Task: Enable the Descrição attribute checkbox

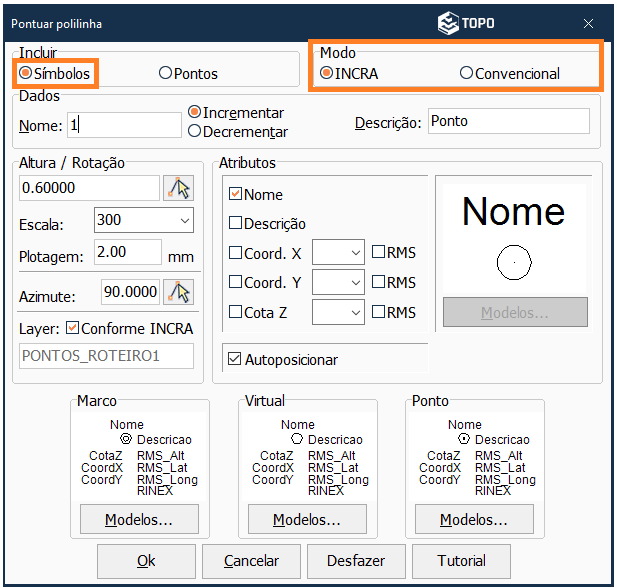Action: tap(236, 224)
